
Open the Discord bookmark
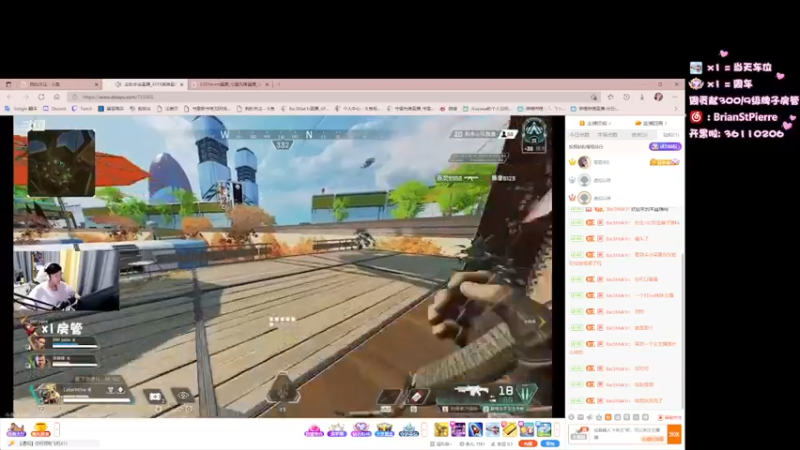pos(55,109)
